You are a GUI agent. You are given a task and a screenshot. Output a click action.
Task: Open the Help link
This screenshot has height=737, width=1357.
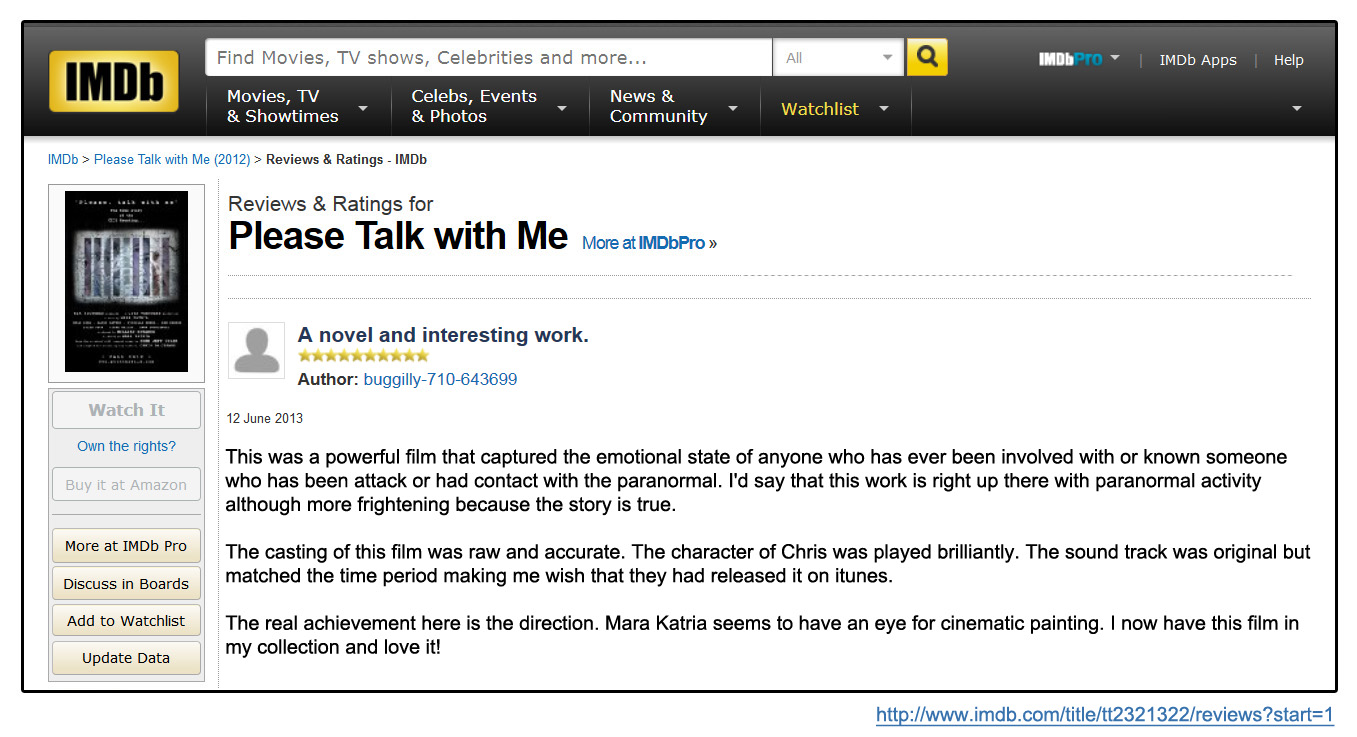pyautogui.click(x=1288, y=60)
